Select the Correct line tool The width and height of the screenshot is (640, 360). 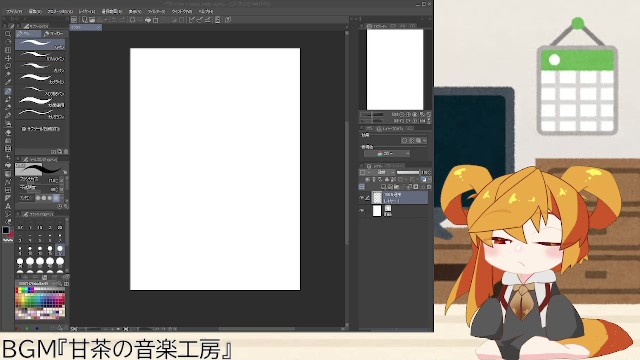click(x=8, y=222)
